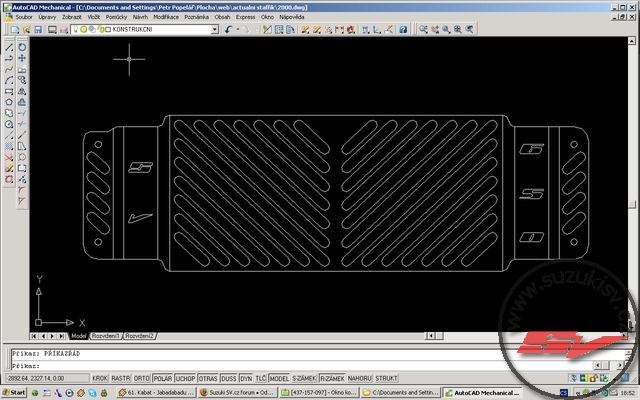Toggle ORTO orthogonal mode
Image resolution: width=640 pixels, height=400 pixels.
pos(142,378)
